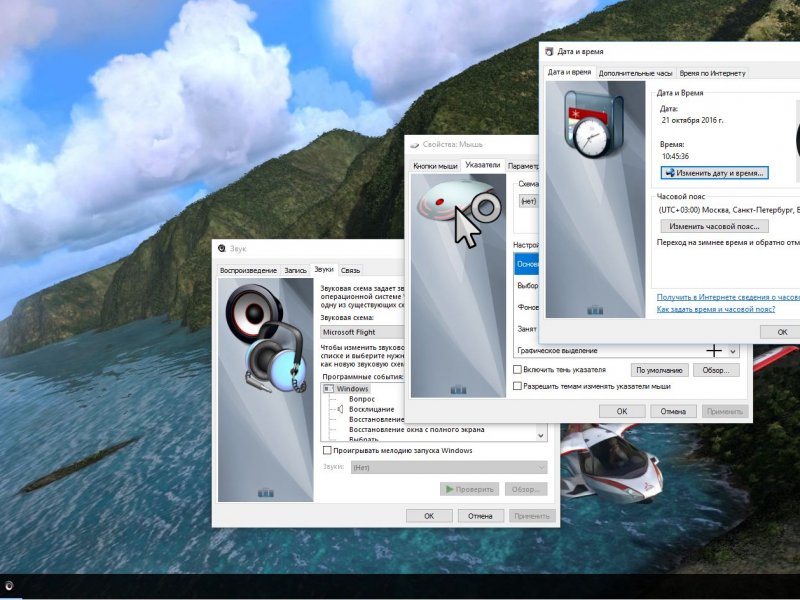Switch to the Дополнительные часы tab
The image size is (800, 600).
pyautogui.click(x=636, y=73)
